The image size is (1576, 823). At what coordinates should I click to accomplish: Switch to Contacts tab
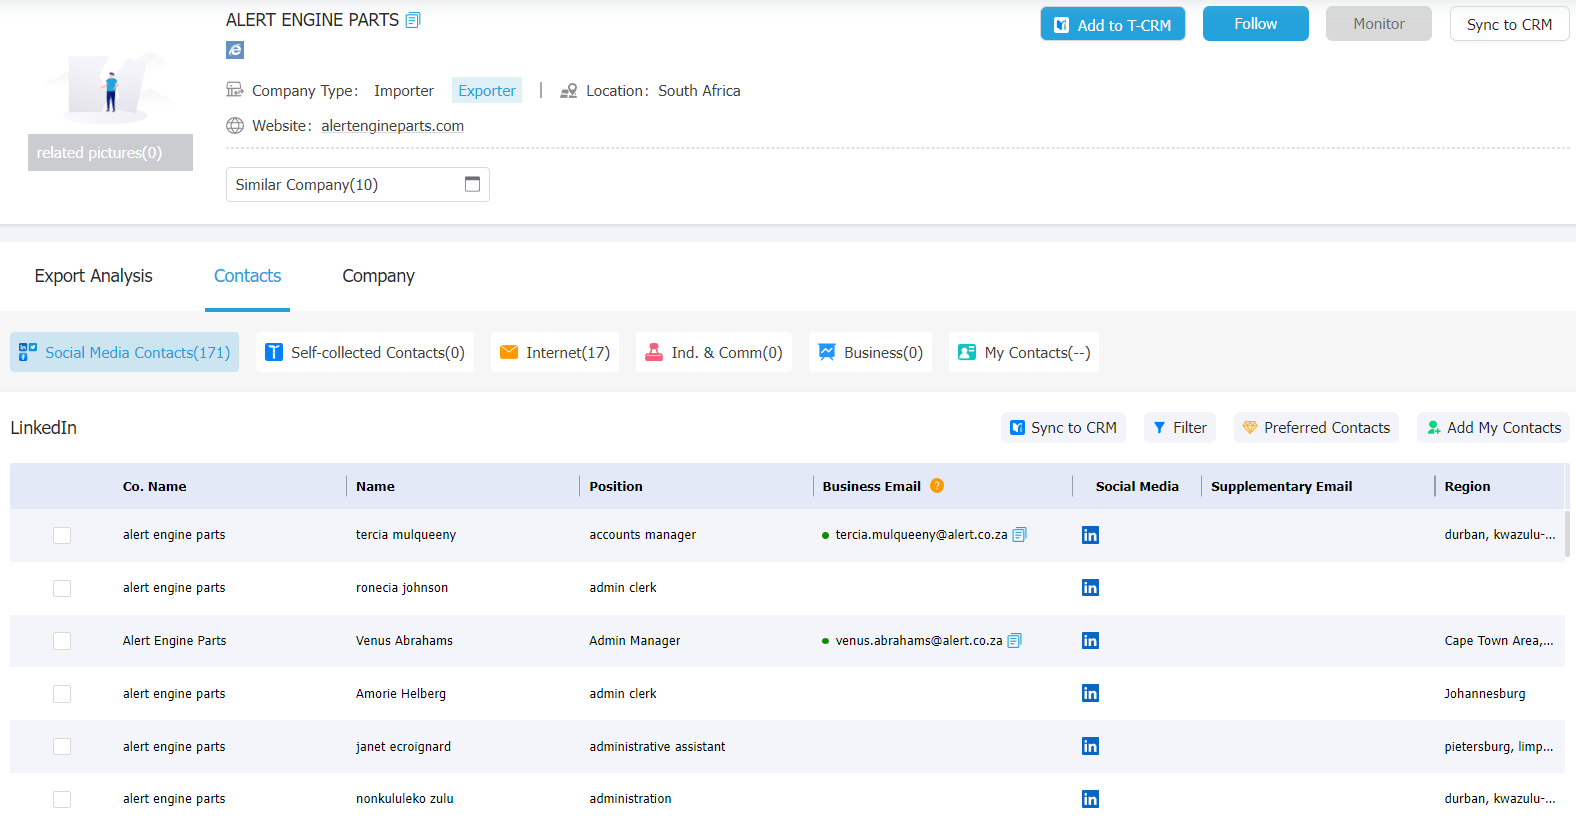tap(248, 276)
